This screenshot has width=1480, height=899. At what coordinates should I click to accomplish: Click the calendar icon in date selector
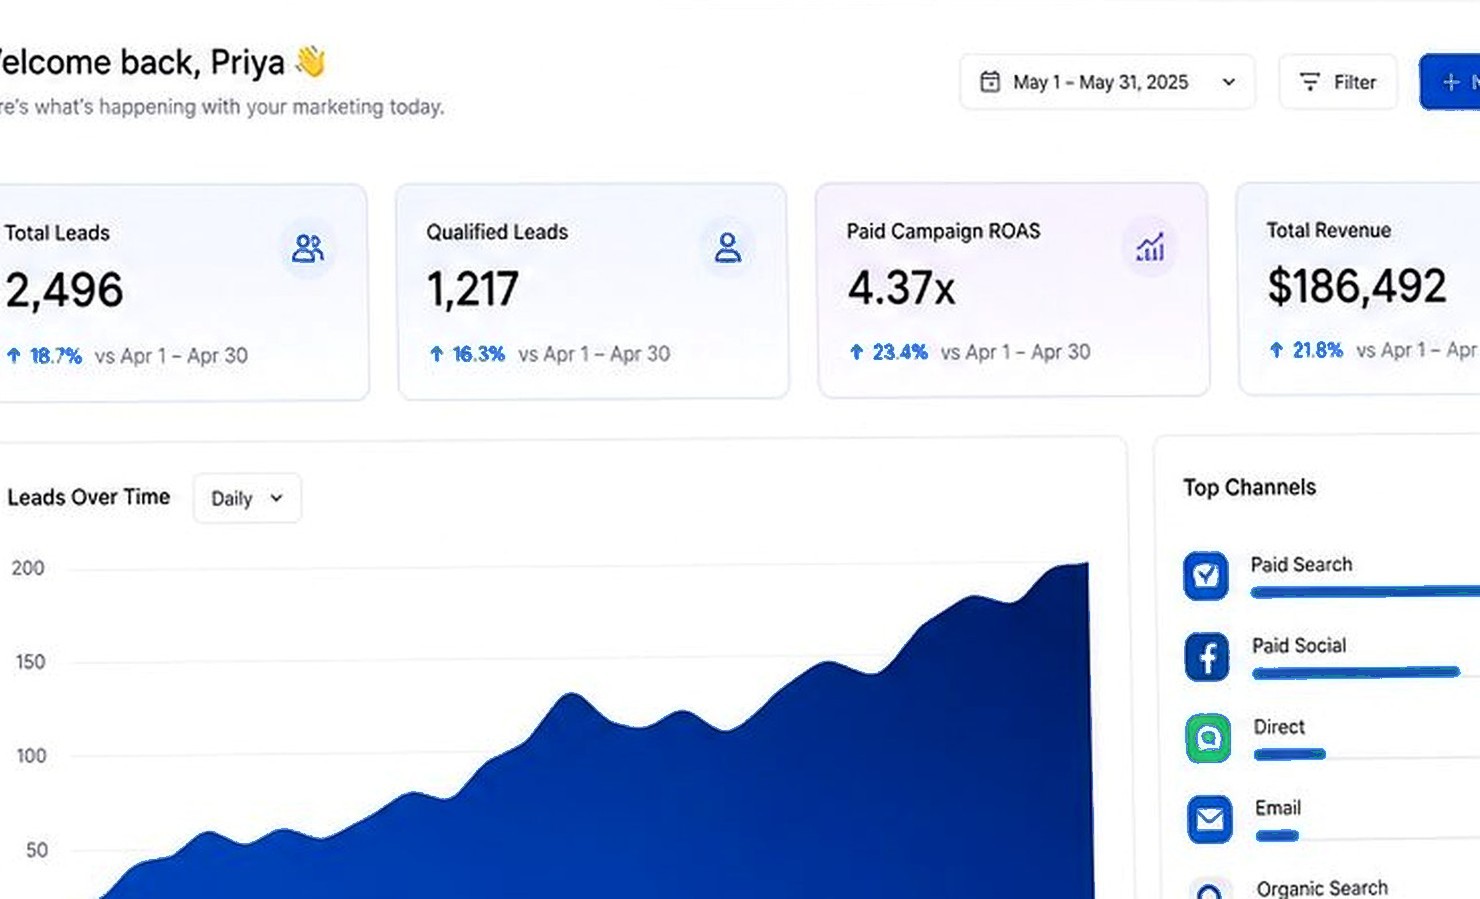[x=989, y=82]
